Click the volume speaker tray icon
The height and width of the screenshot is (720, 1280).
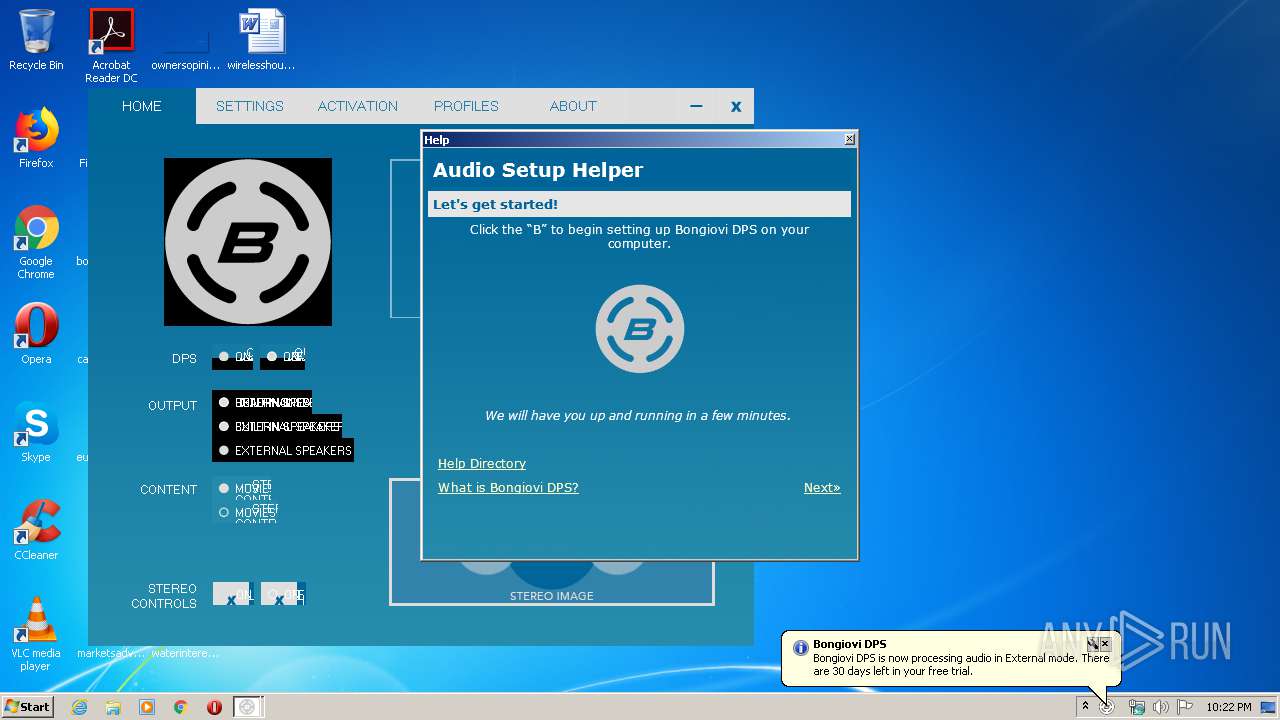point(1161,707)
